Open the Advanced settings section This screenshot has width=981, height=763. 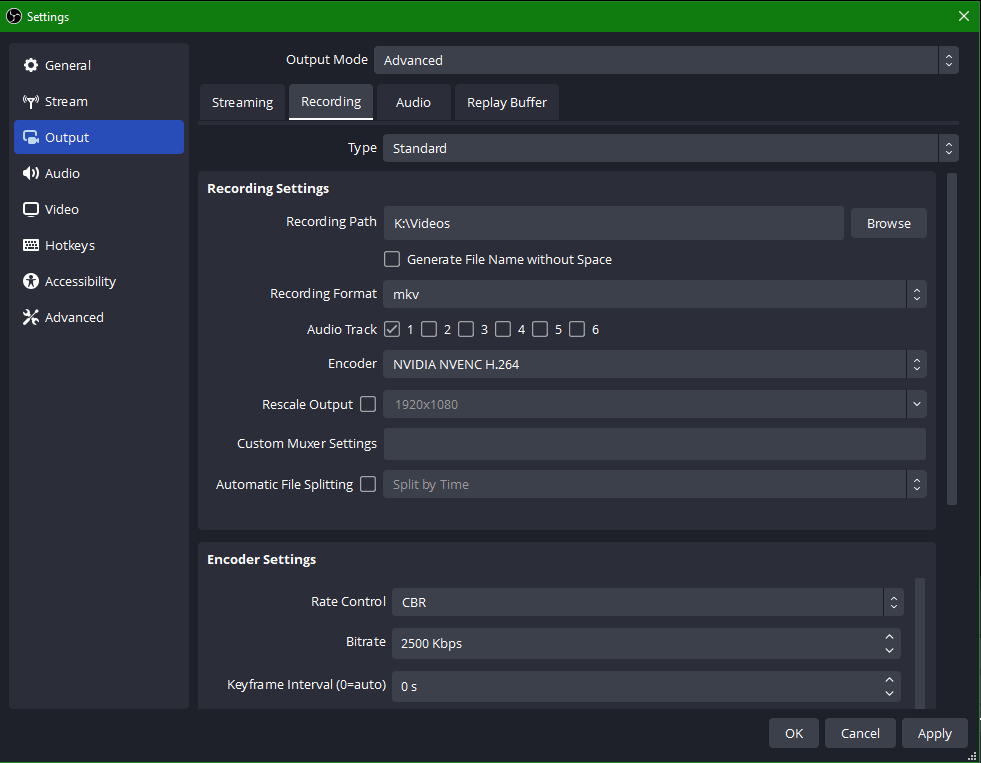pos(71,317)
